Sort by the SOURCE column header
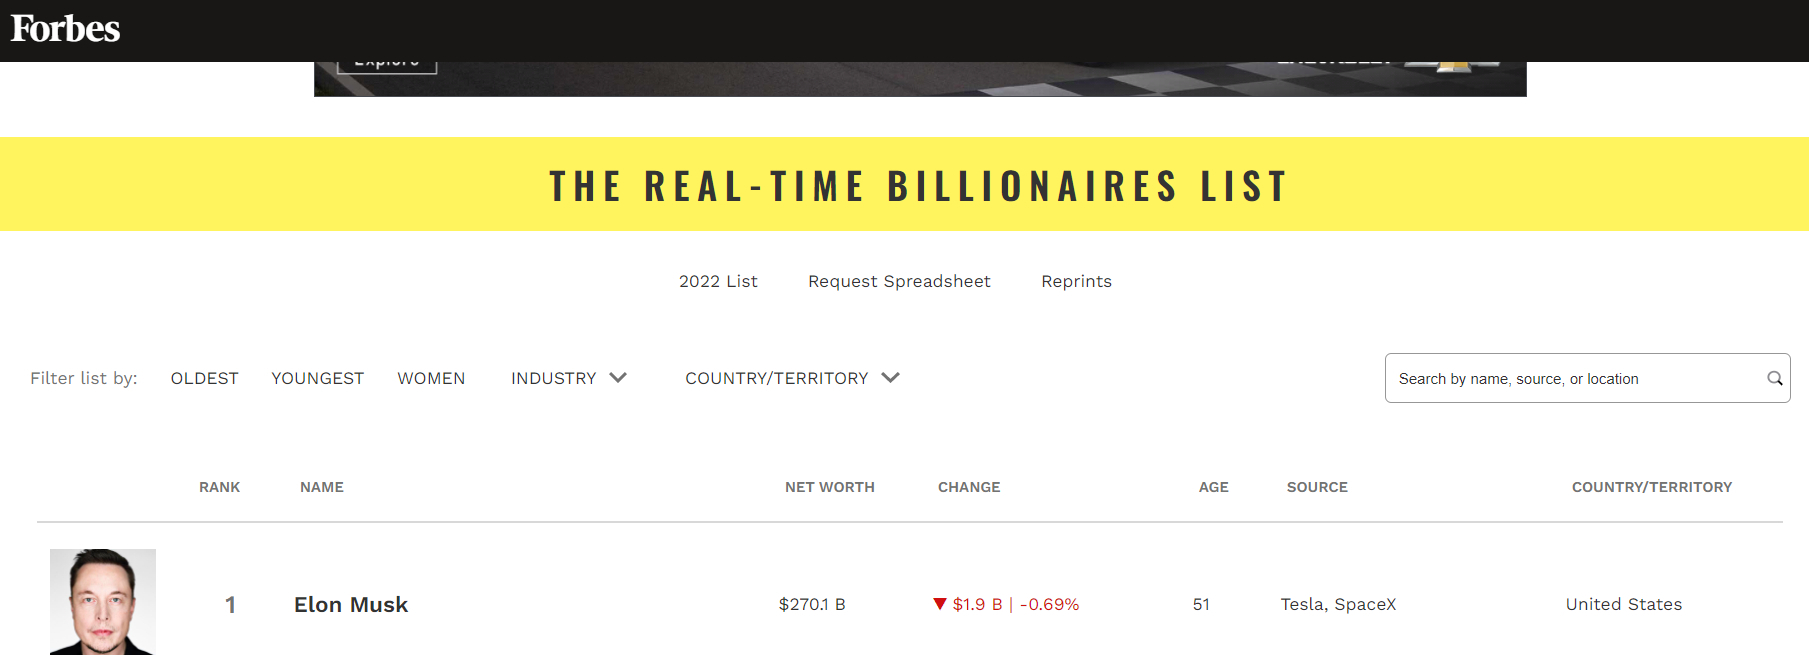This screenshot has height=665, width=1809. [x=1317, y=487]
